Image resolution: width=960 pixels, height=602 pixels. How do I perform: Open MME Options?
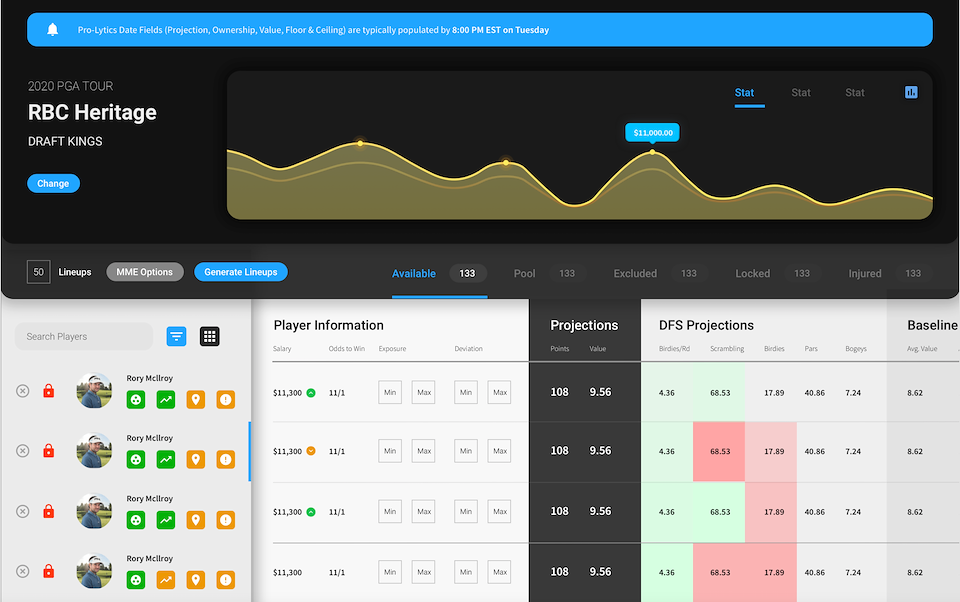[144, 272]
